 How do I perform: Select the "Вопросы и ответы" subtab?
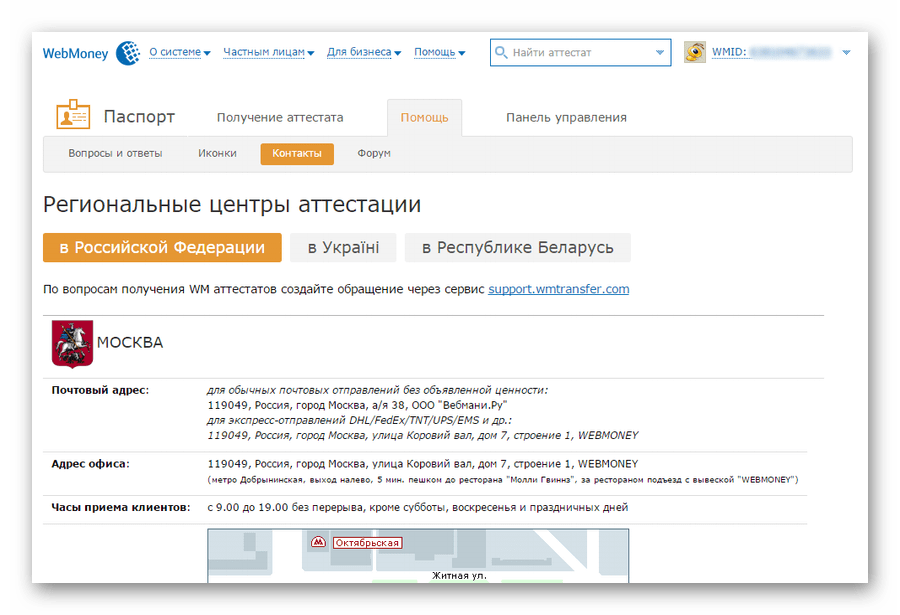(x=115, y=154)
